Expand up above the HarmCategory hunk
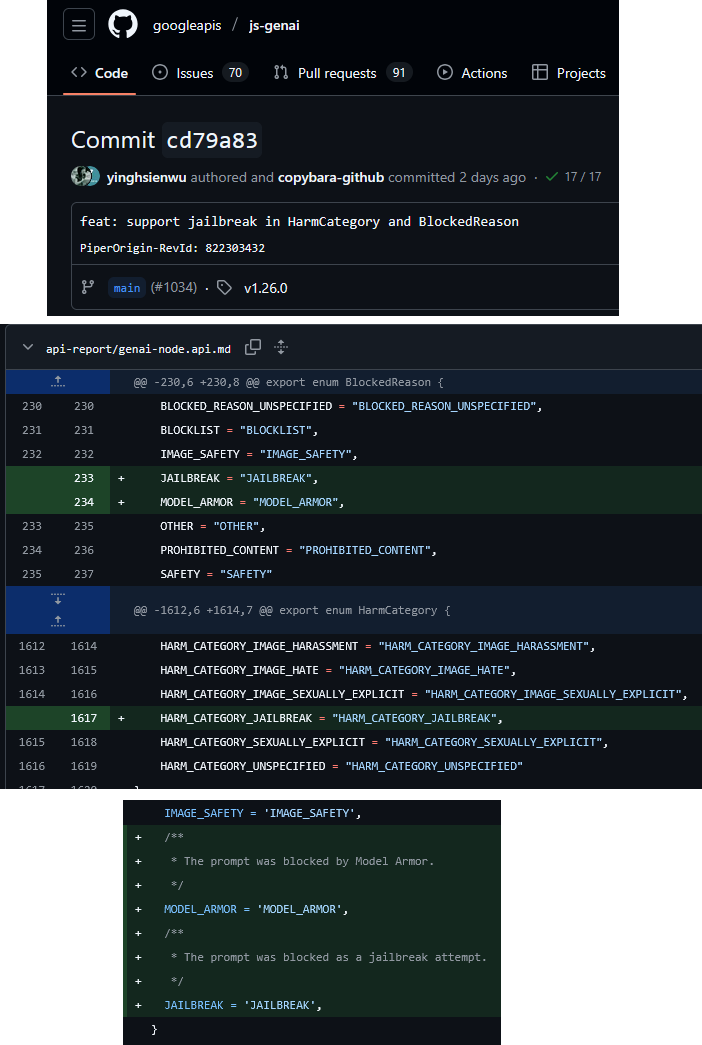 [58, 621]
